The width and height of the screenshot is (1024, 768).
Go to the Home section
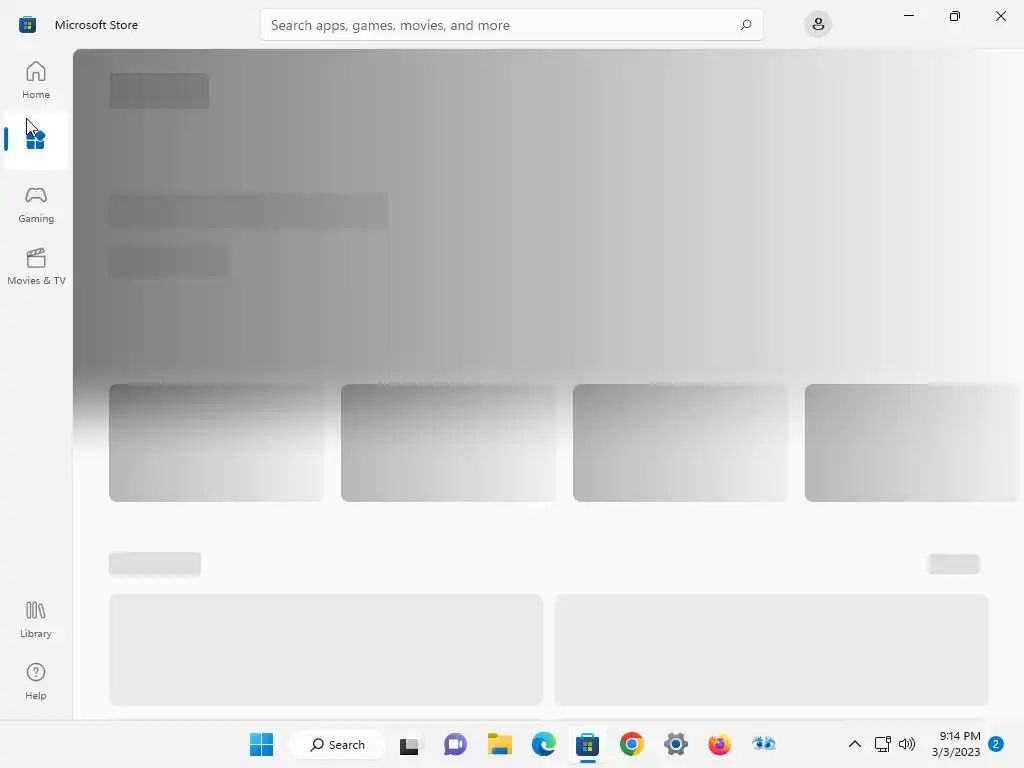(36, 80)
